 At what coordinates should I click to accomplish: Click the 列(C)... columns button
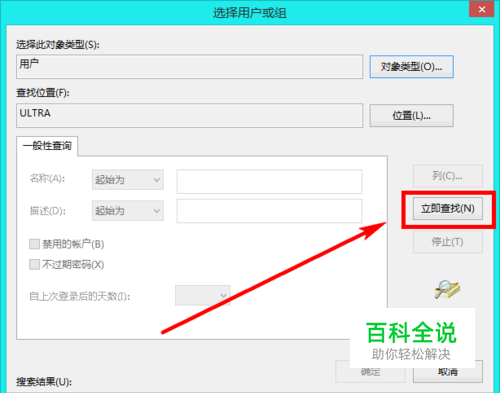coord(448,176)
